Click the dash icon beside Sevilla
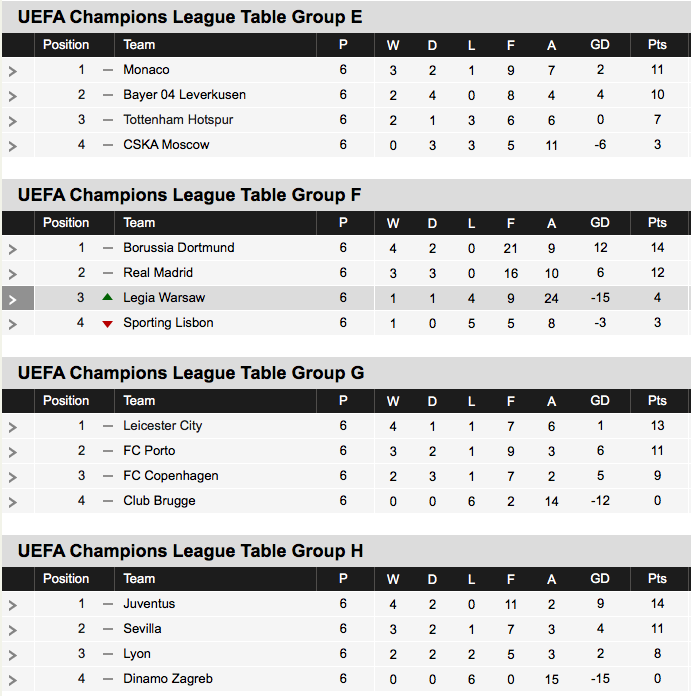This screenshot has width=691, height=696. click(x=108, y=629)
